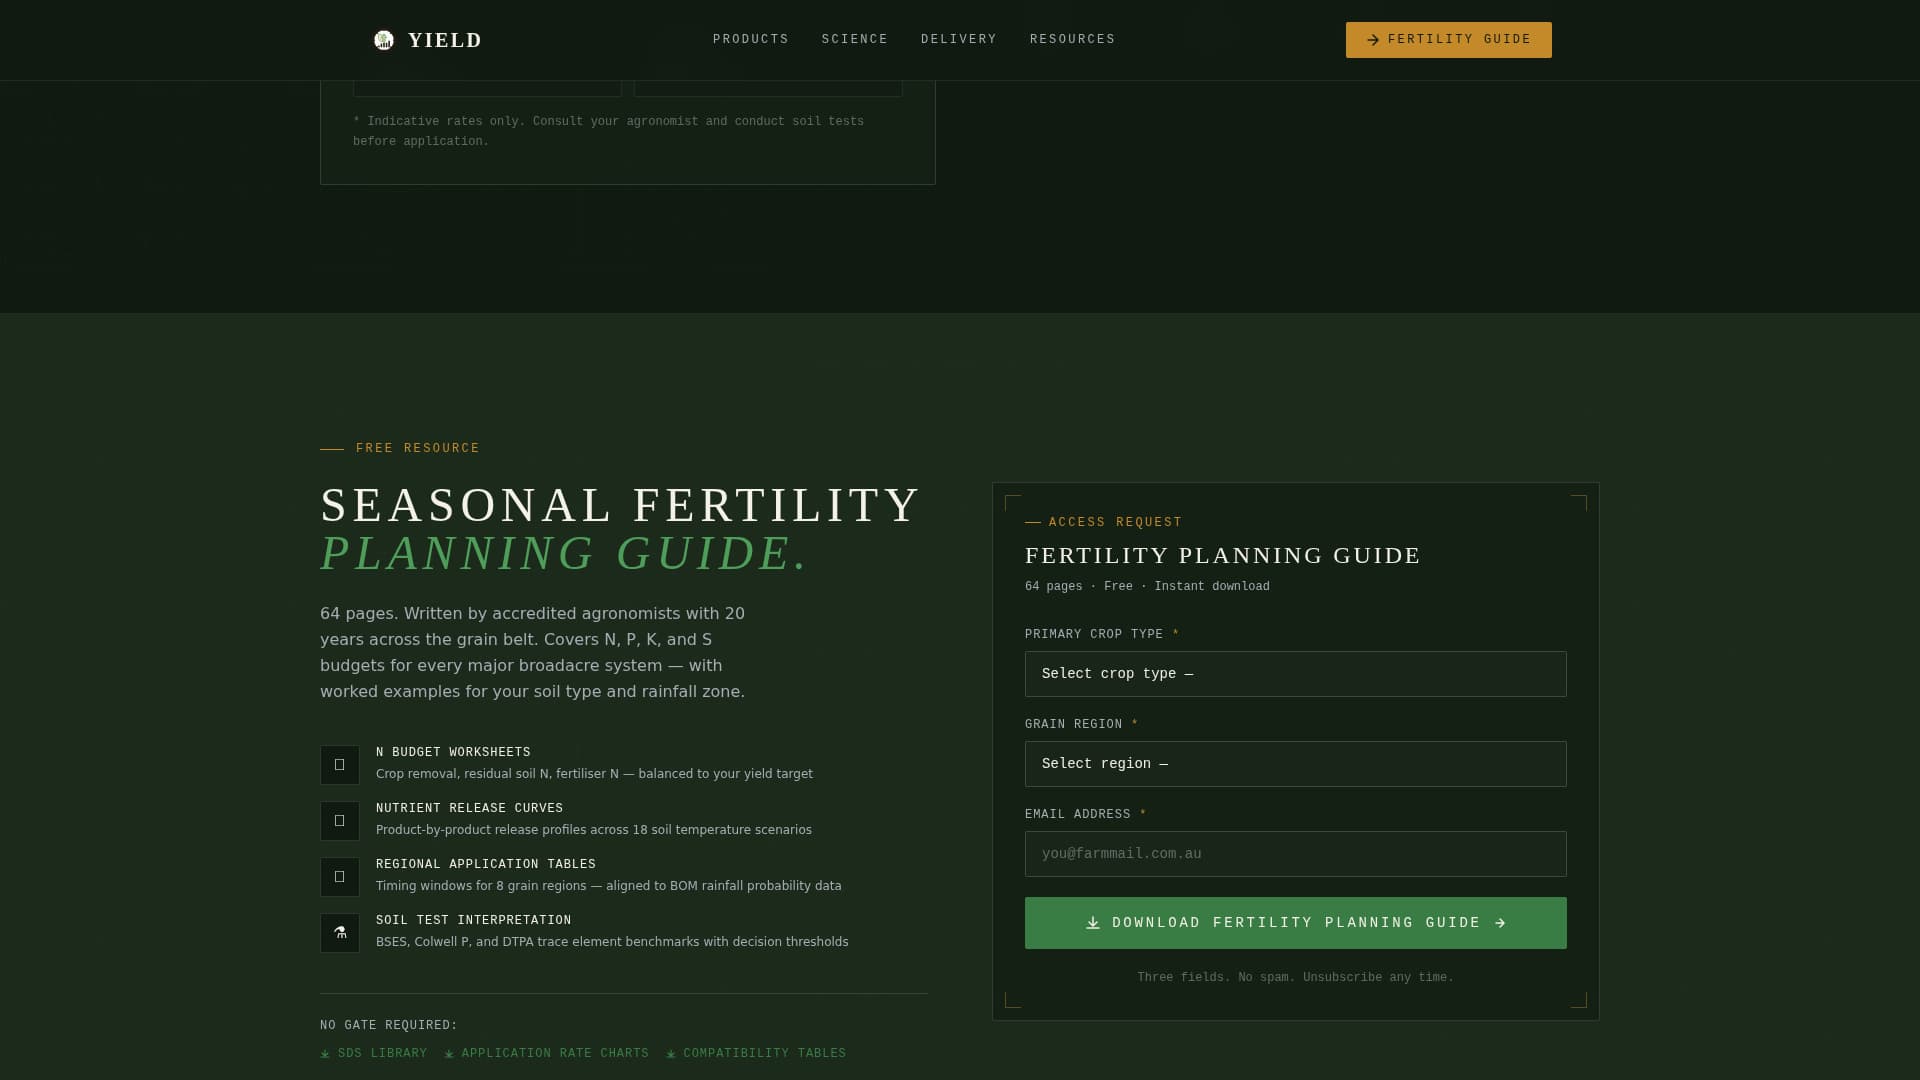Click the Regional Application Tables icon
This screenshot has height=1080, width=1920.
pyautogui.click(x=340, y=877)
